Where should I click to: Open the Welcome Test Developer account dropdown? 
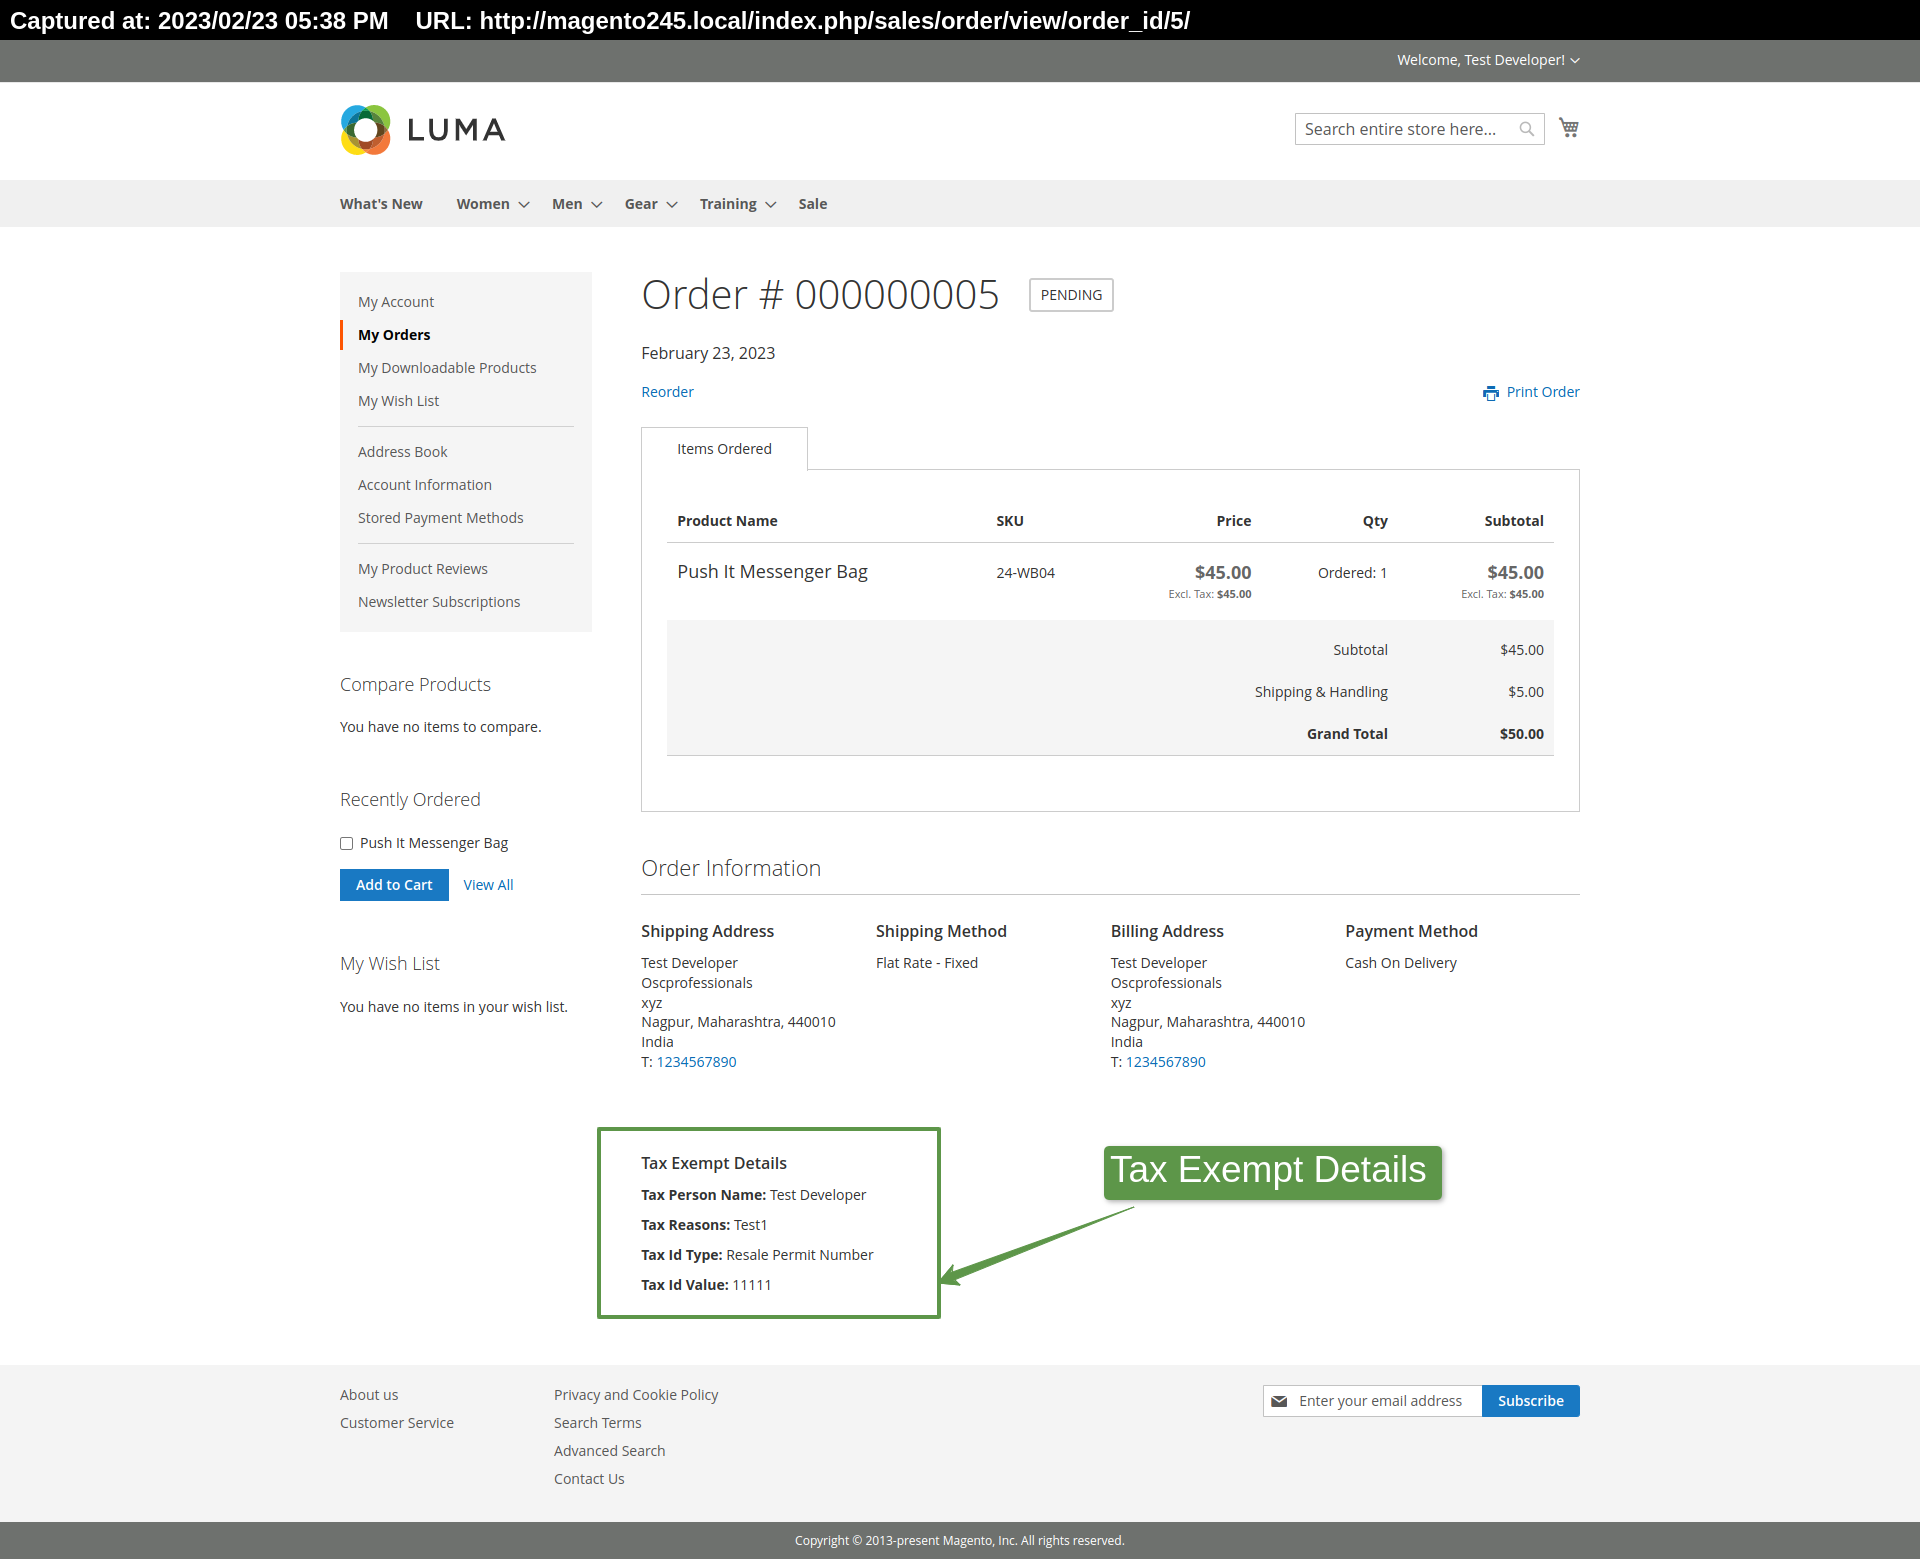point(1488,60)
